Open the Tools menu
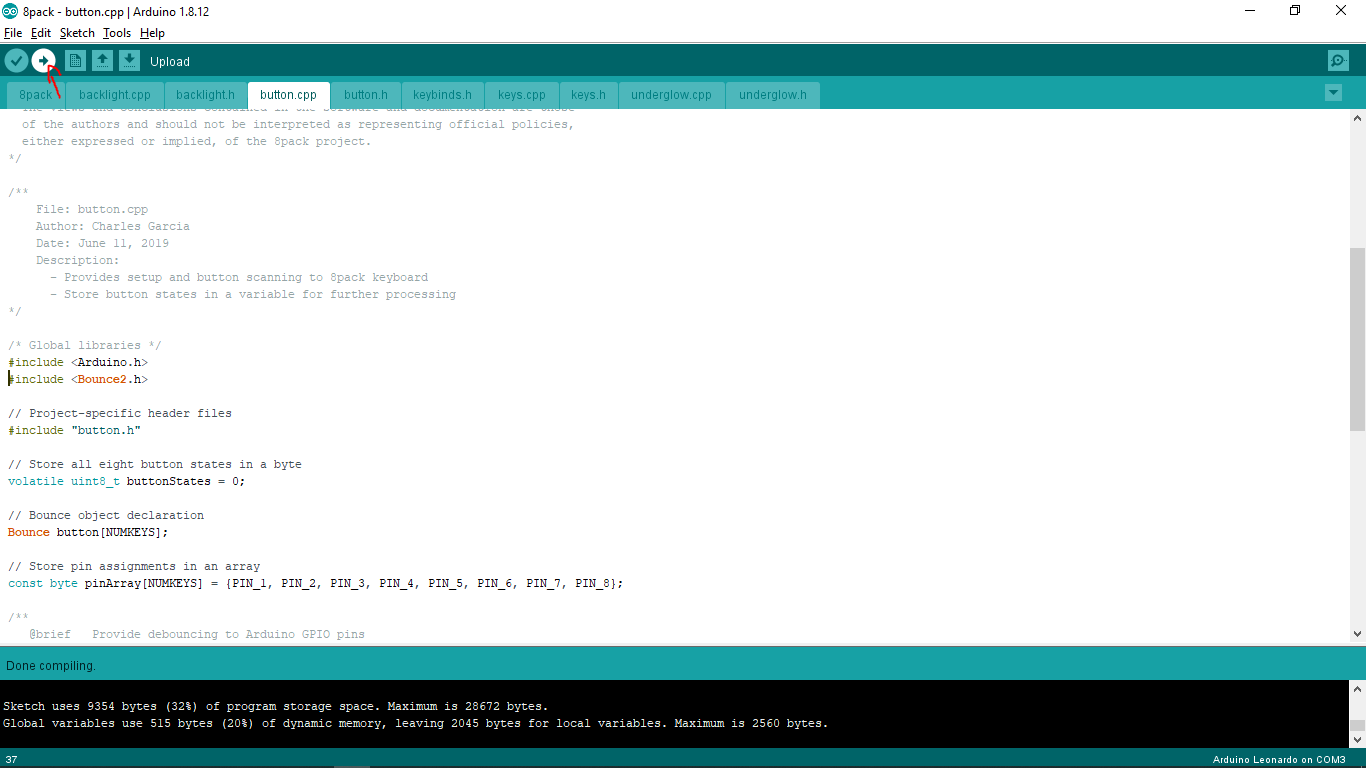Viewport: 1366px width, 768px height. click(117, 33)
